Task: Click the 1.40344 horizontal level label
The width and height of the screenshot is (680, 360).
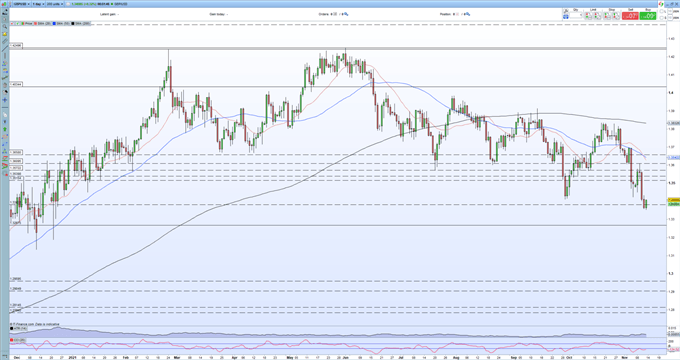Action: pos(16,84)
